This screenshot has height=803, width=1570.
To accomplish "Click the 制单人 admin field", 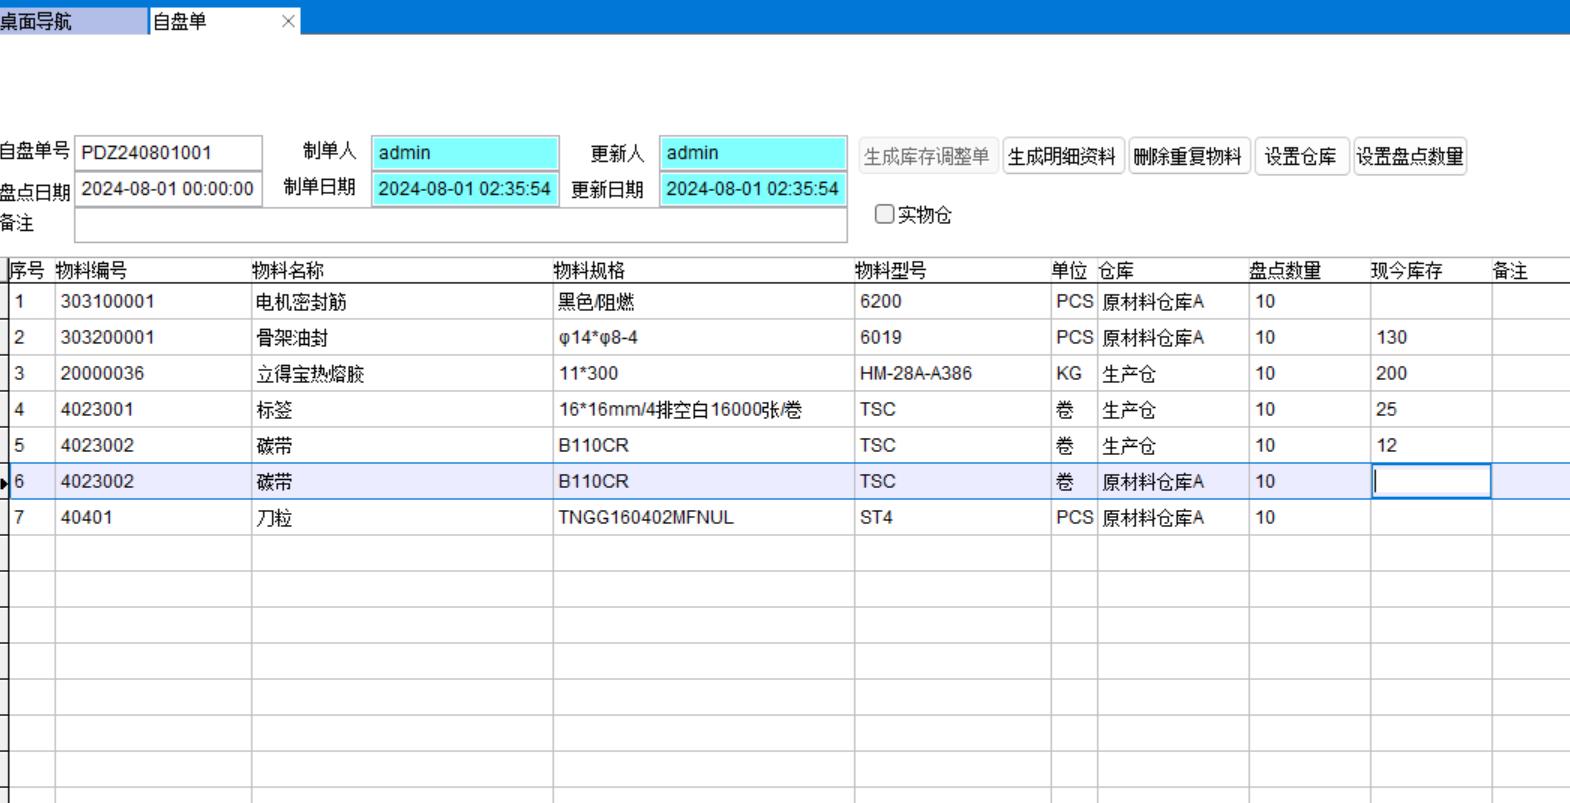I will click(464, 153).
